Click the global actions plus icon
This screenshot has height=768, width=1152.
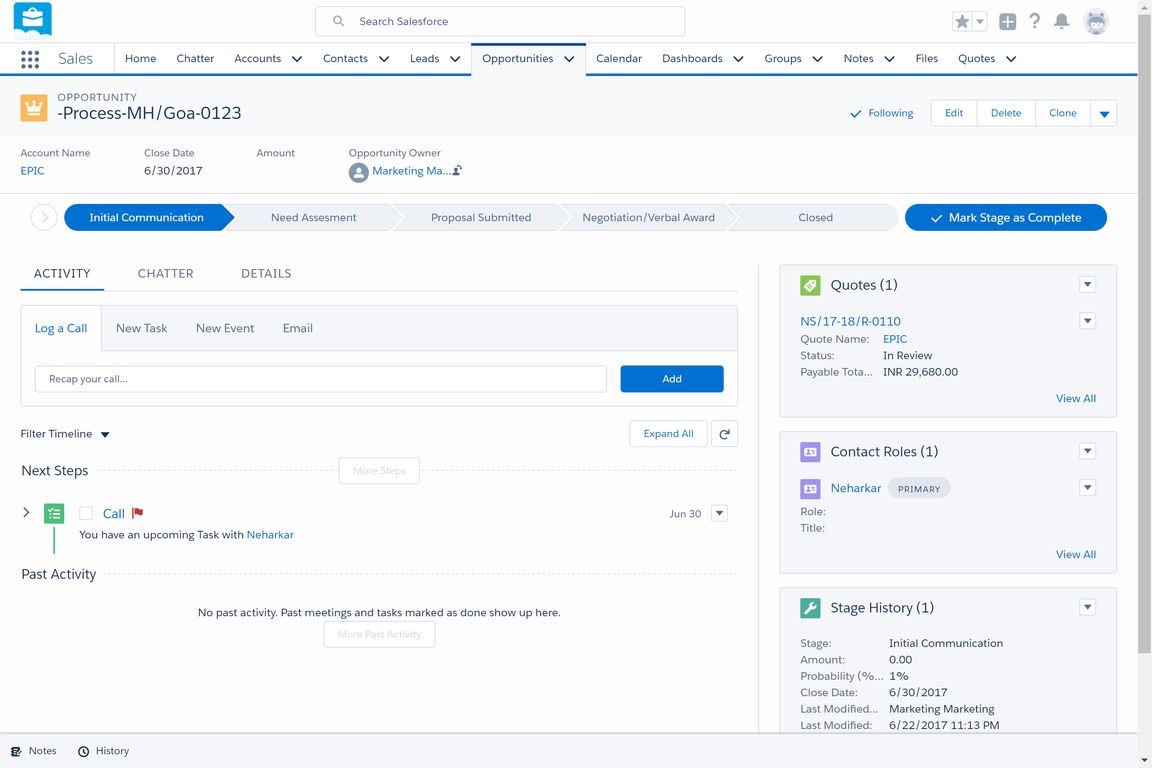[1007, 21]
